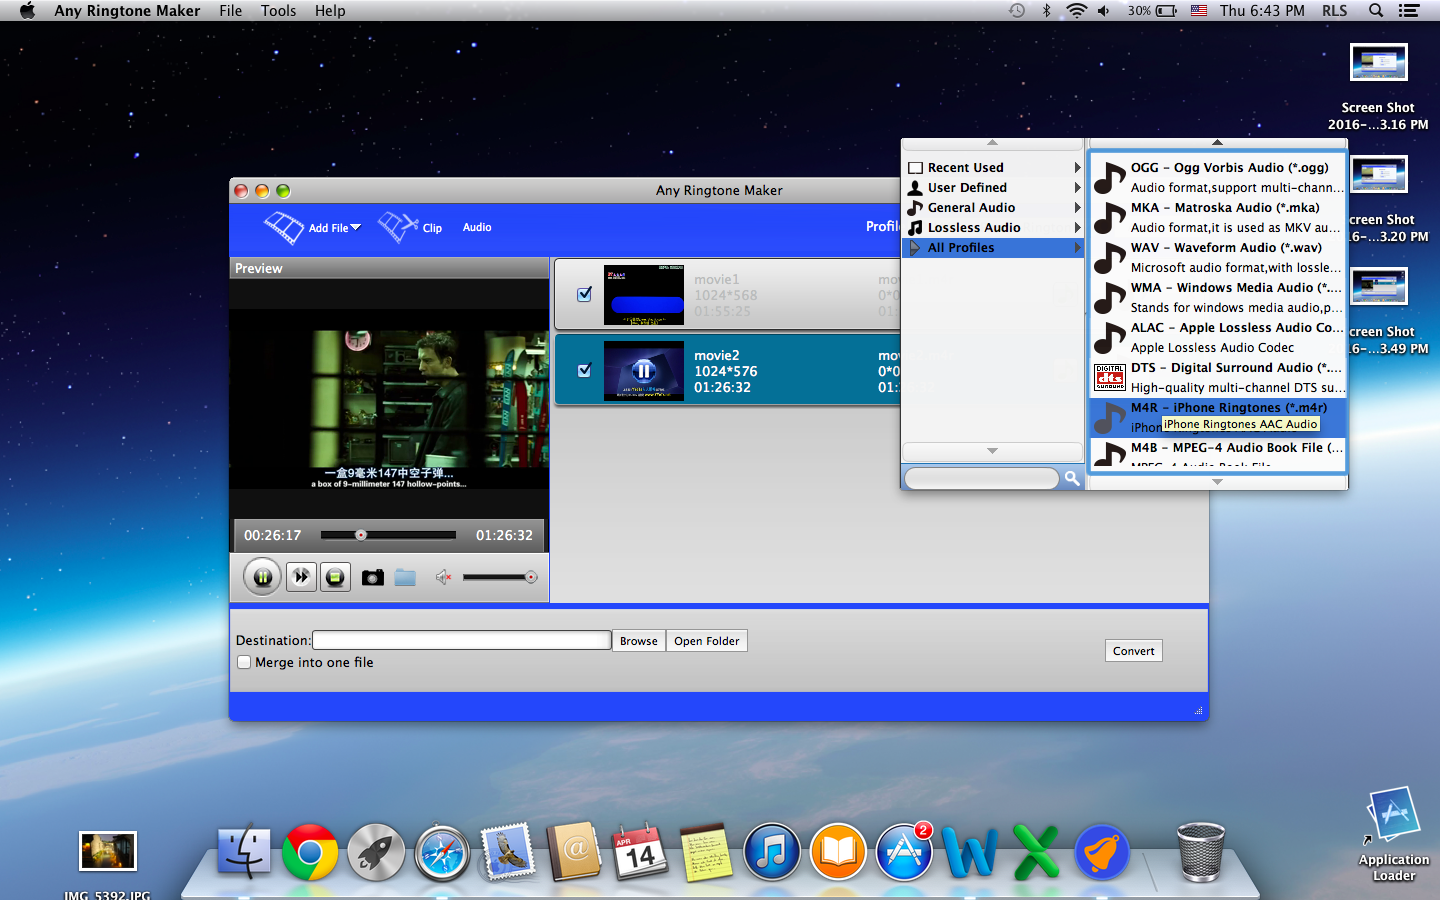Expand User Defined profile category

click(993, 187)
